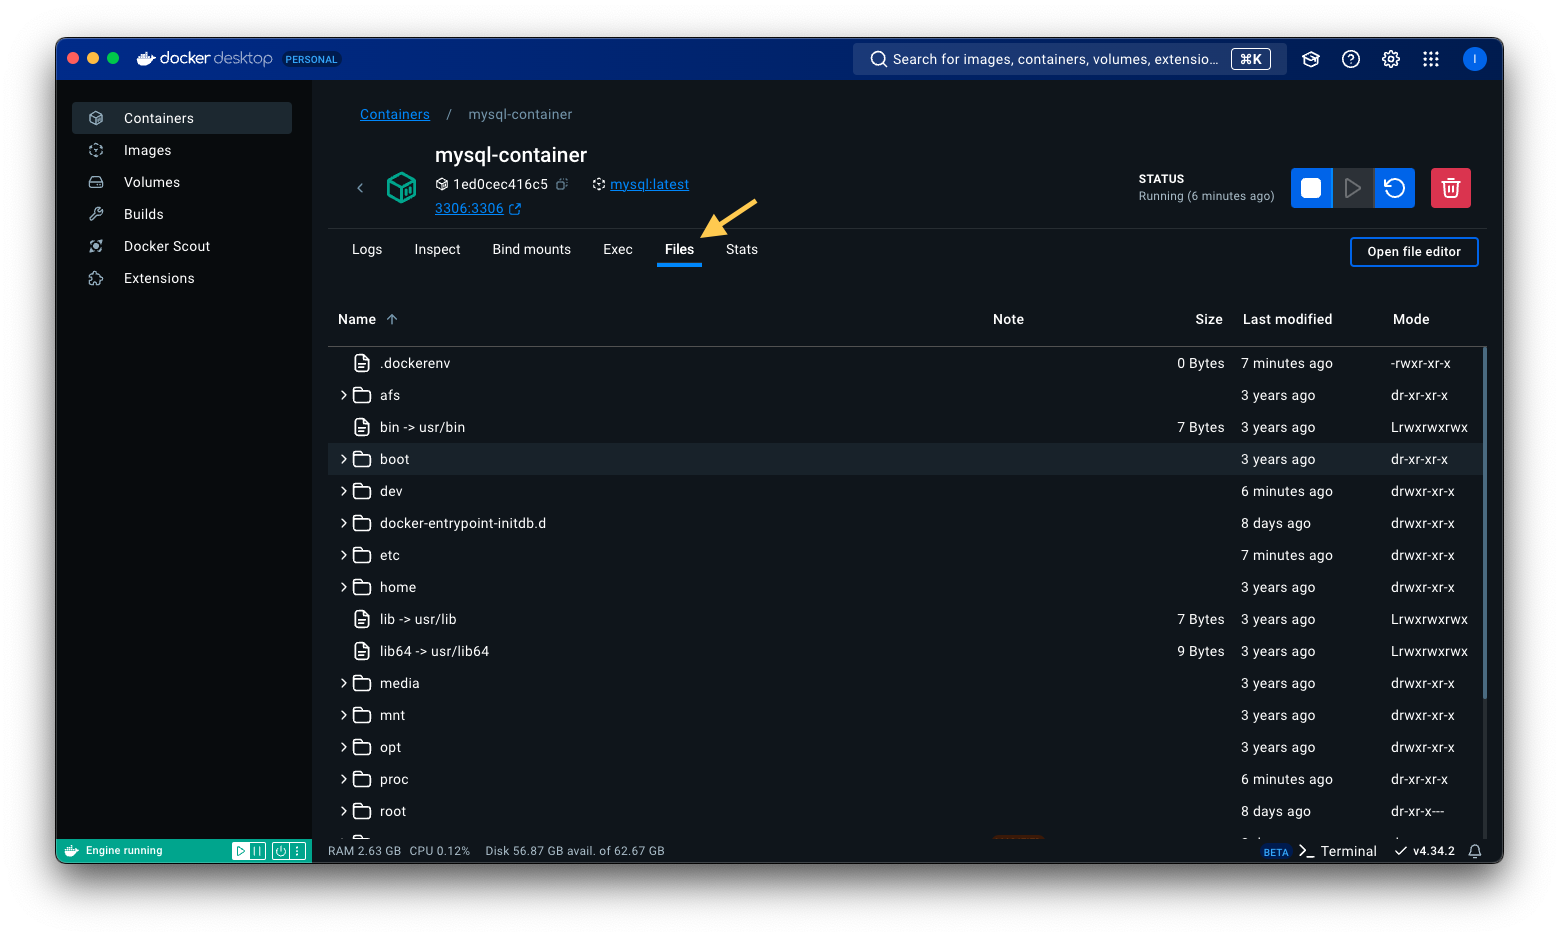Open the Terminal from the status bar
Viewport: 1559px width, 937px height.
pos(1337,851)
